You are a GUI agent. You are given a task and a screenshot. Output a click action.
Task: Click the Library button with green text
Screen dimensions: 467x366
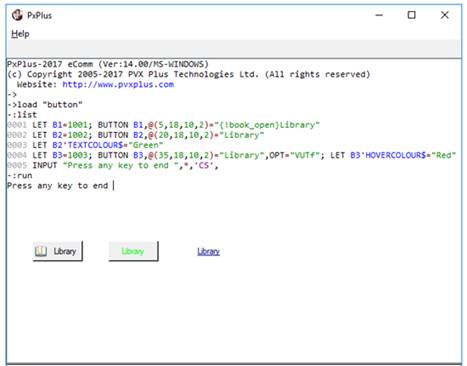[133, 251]
